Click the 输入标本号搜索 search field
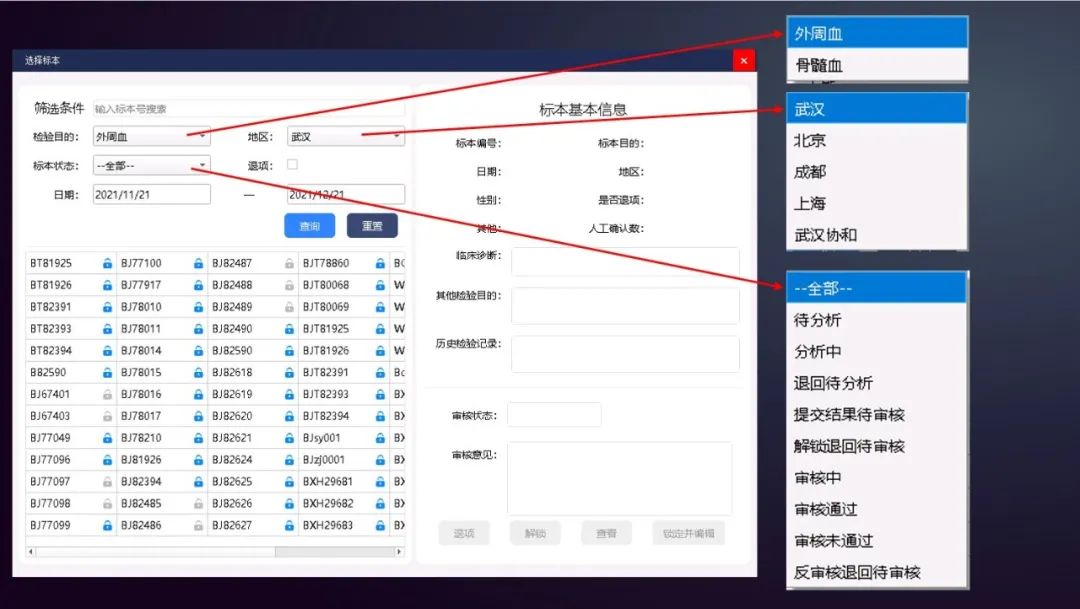This screenshot has height=609, width=1080. point(248,108)
